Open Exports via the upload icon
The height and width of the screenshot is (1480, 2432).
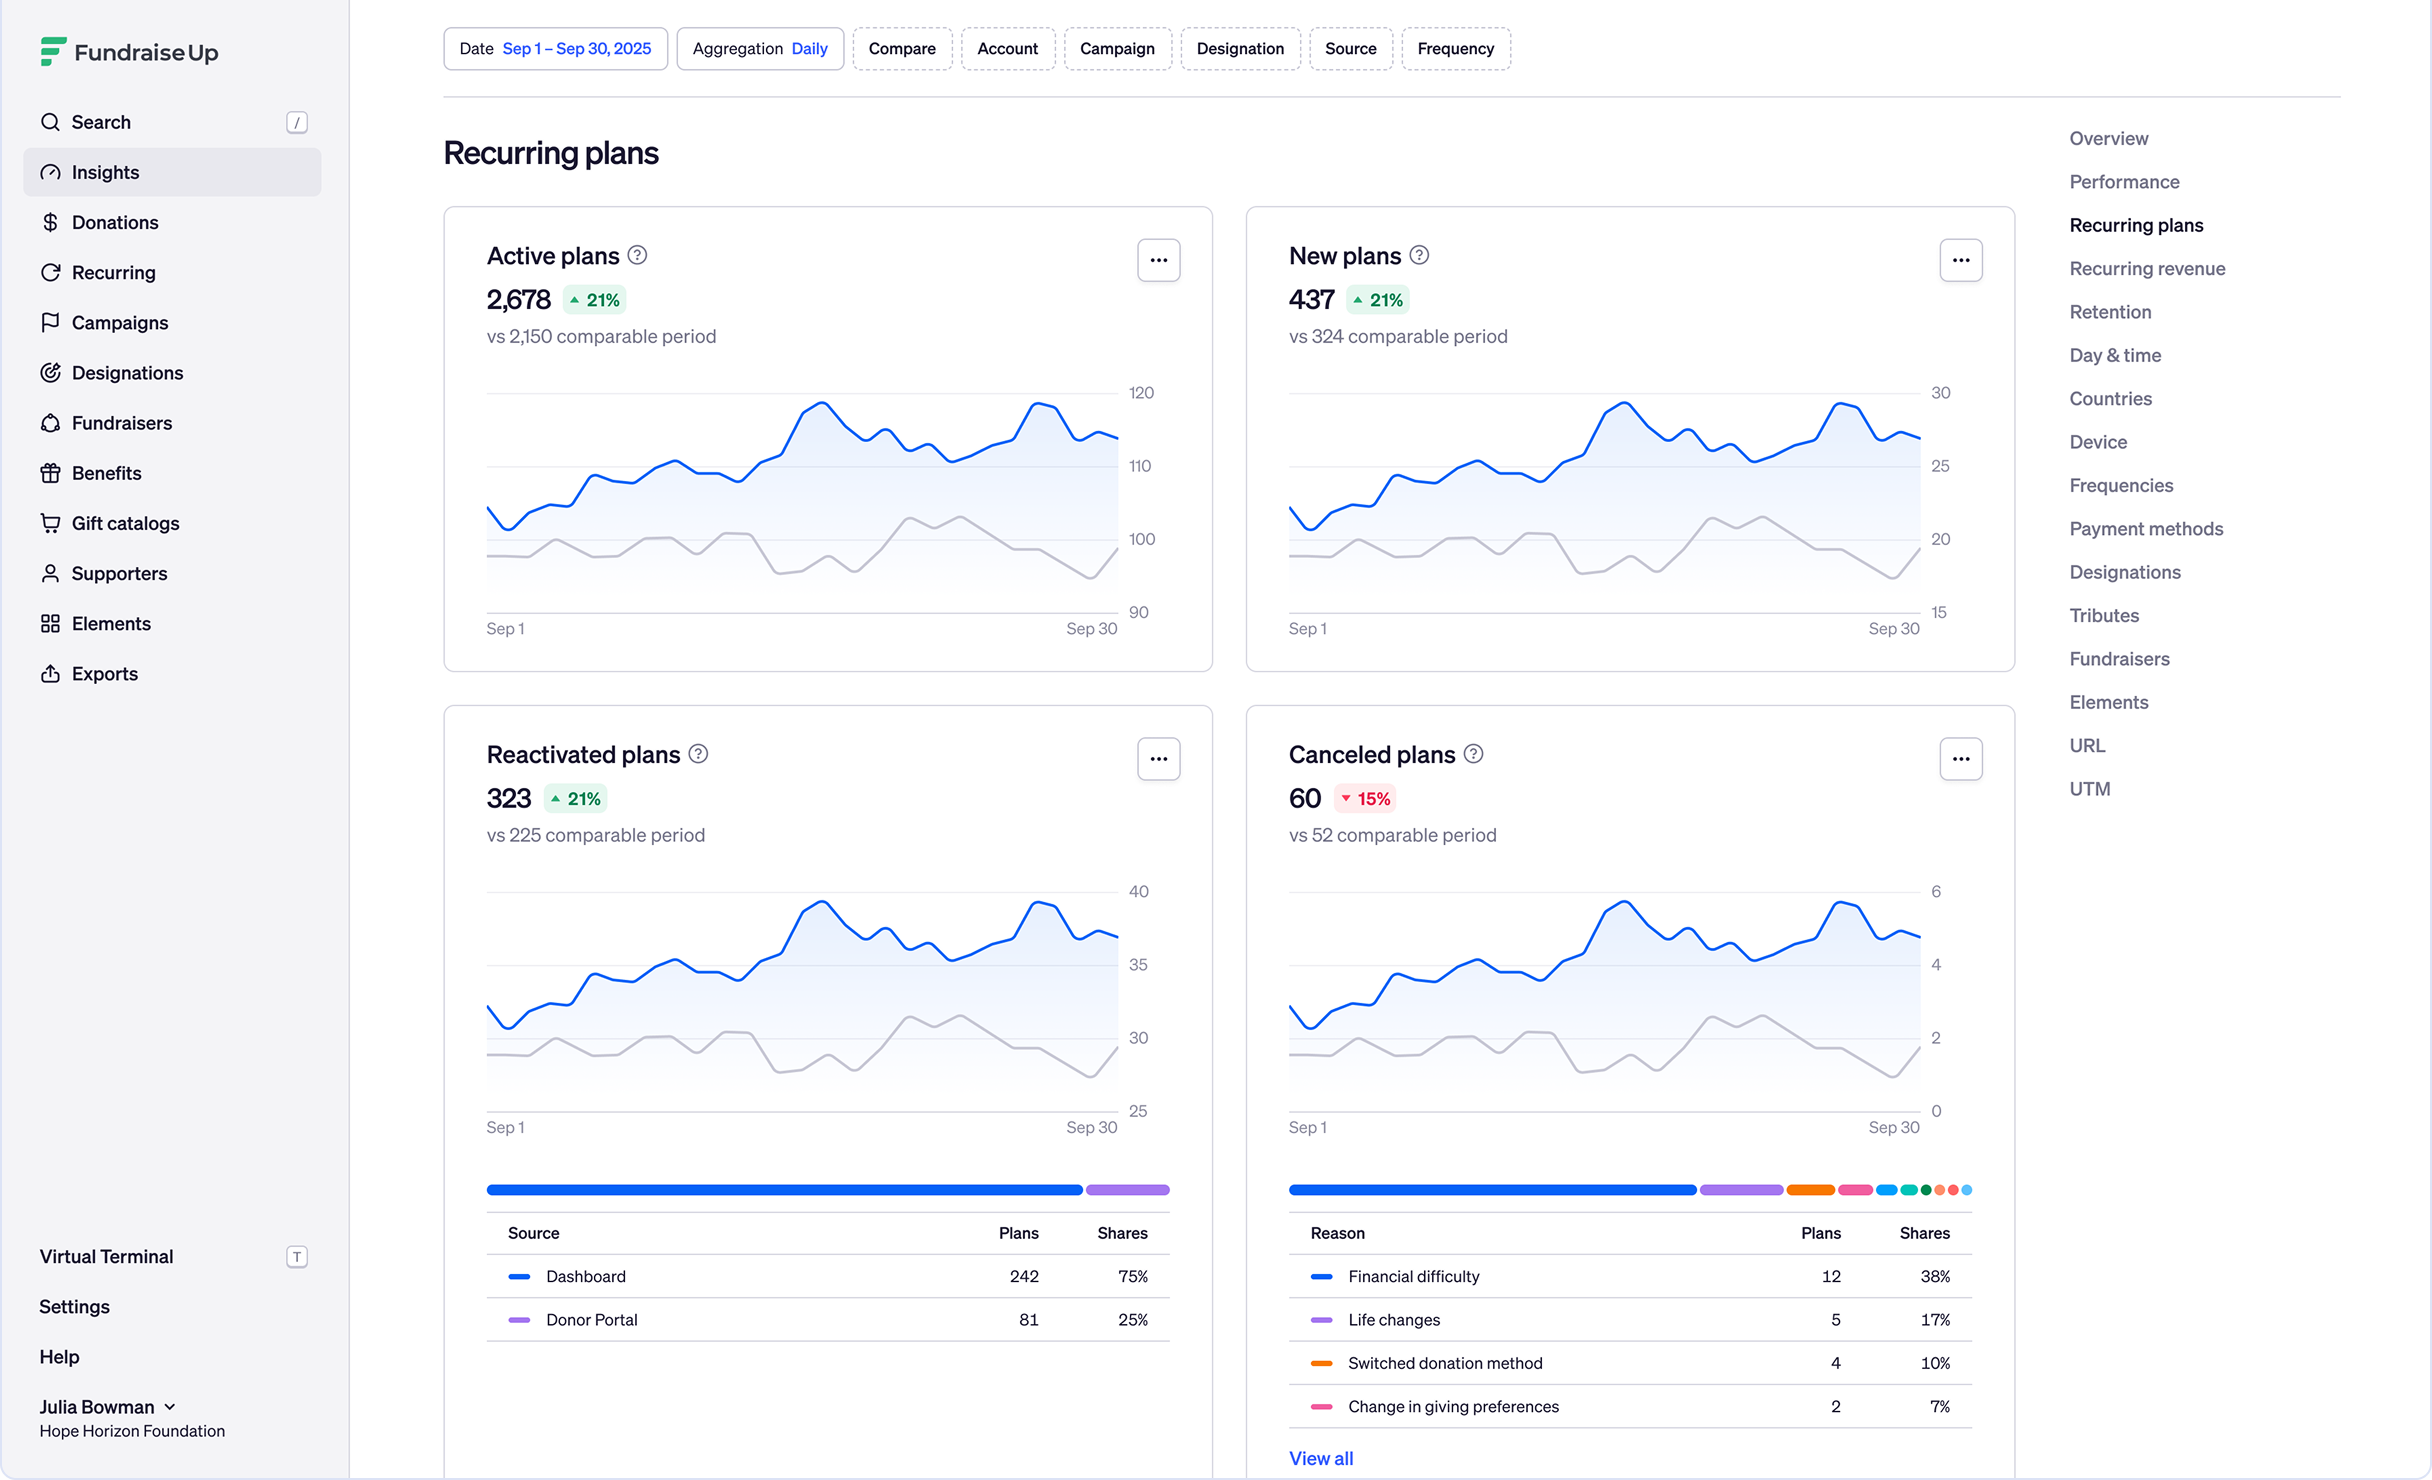coord(50,673)
